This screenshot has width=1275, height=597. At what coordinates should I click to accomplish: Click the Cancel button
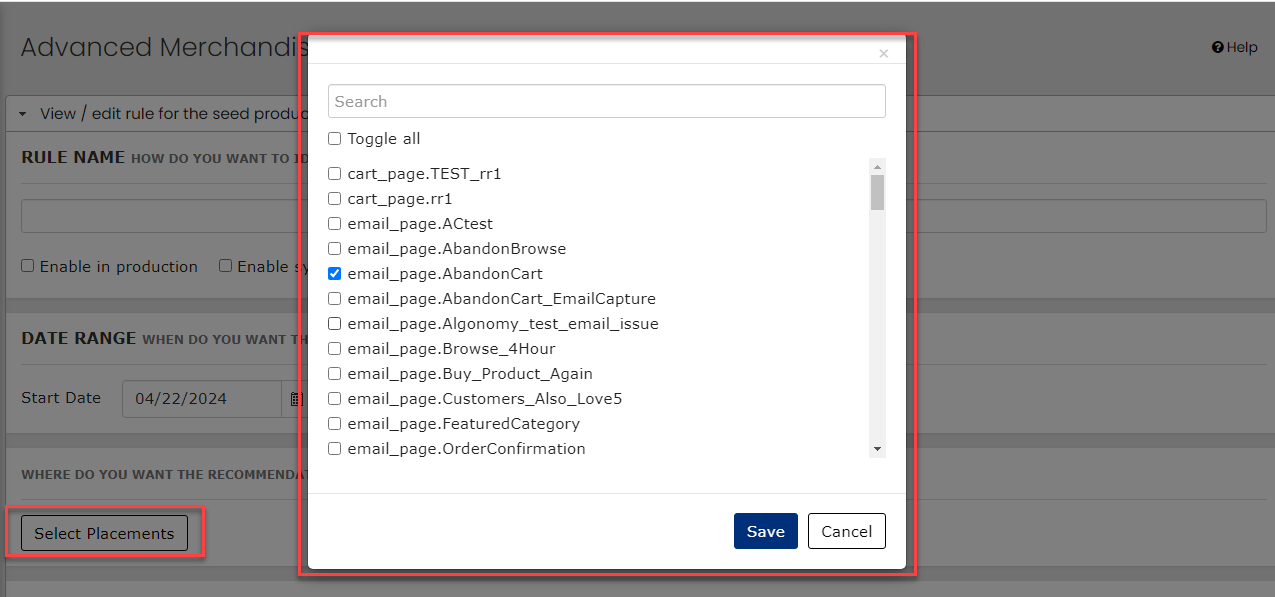click(846, 531)
